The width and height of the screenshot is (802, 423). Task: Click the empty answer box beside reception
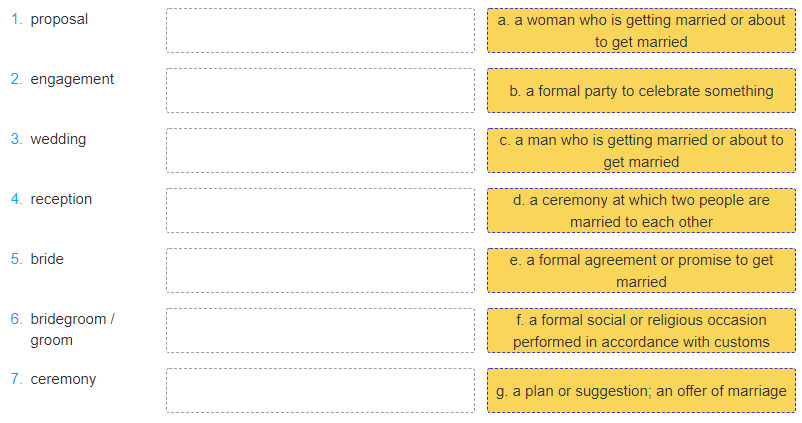[320, 210]
